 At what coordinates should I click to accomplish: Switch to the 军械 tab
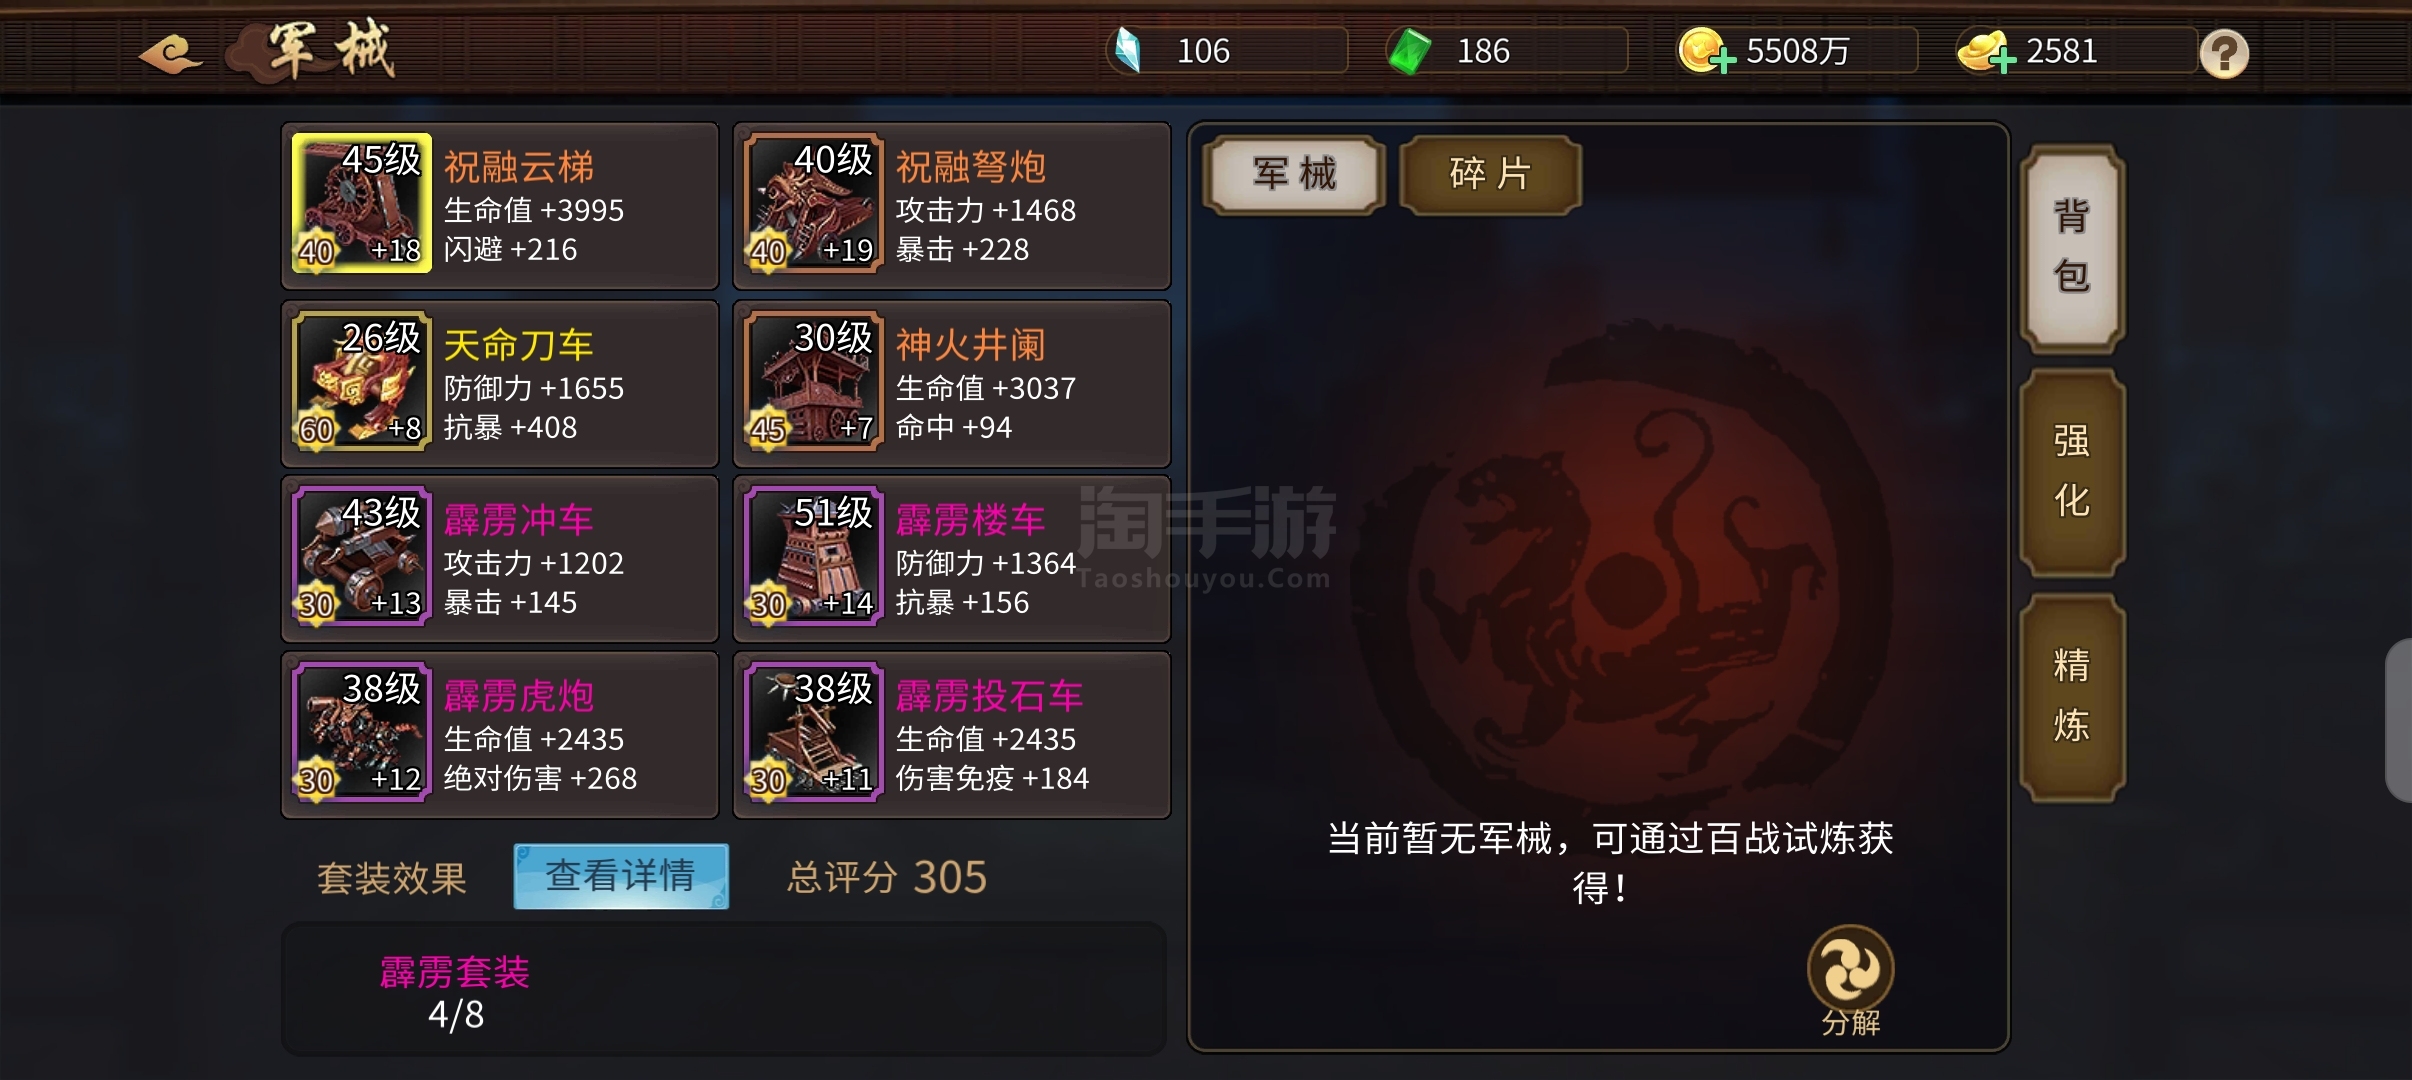[x=1294, y=175]
